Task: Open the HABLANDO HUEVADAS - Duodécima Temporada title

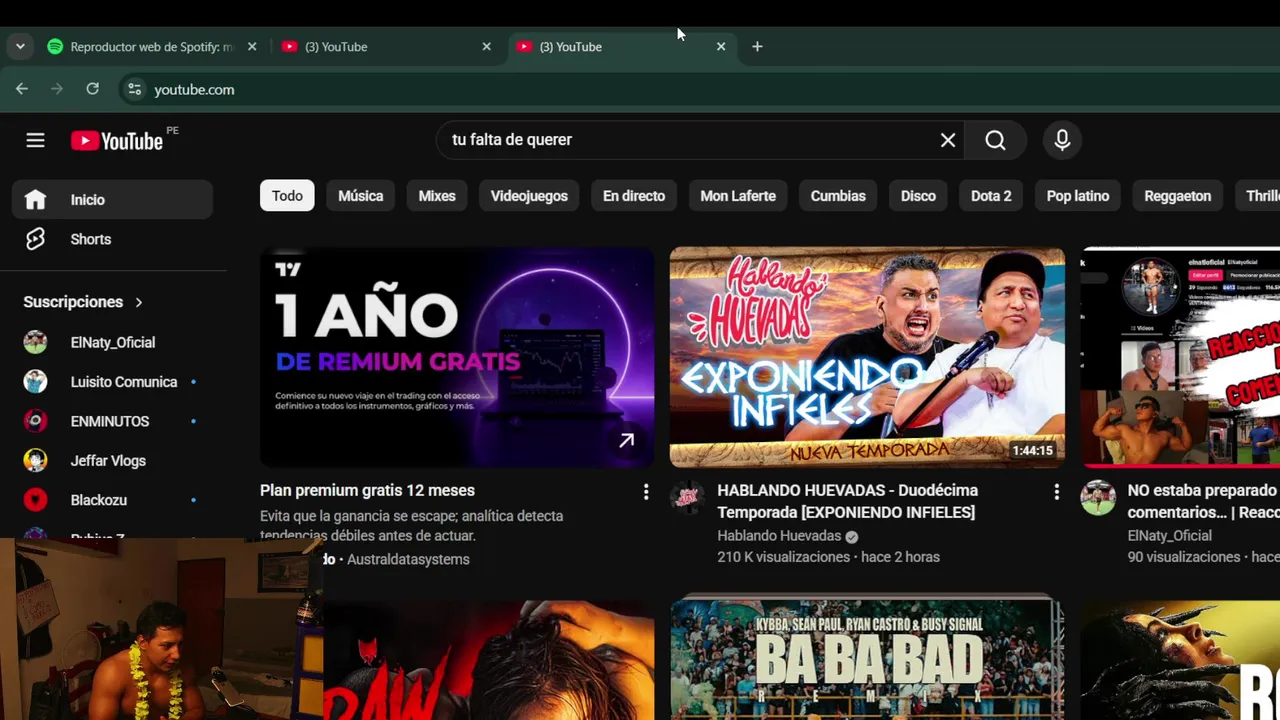Action: coord(848,501)
